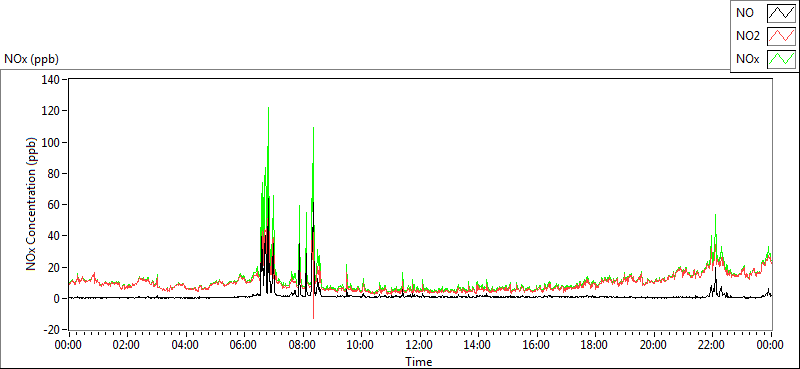Image resolution: width=800 pixels, height=369 pixels.
Task: Click the NOx (ppb) chart title
Action: (32, 59)
